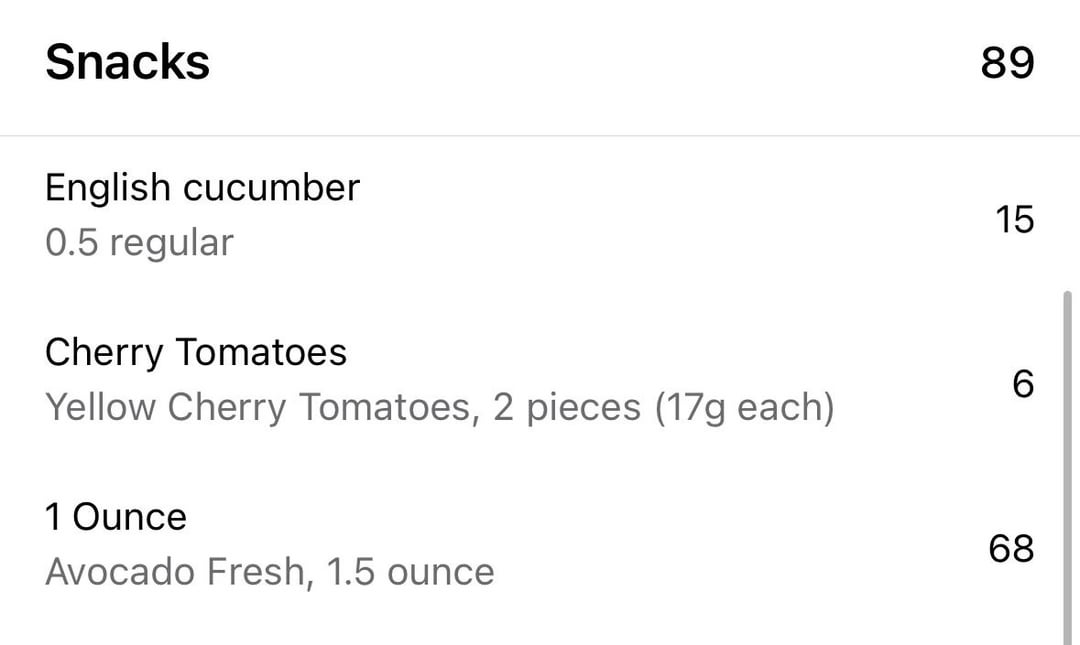Tap the Snacks total calories 89
Image resolution: width=1080 pixels, height=645 pixels.
click(1007, 63)
